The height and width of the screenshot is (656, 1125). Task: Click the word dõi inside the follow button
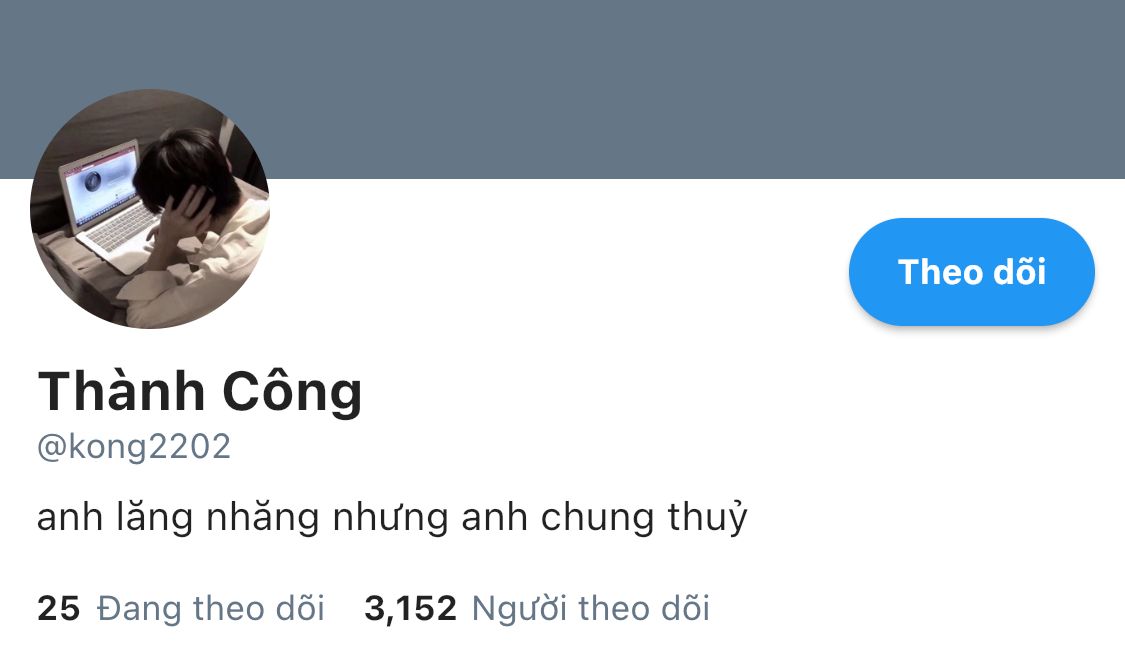click(x=1019, y=272)
